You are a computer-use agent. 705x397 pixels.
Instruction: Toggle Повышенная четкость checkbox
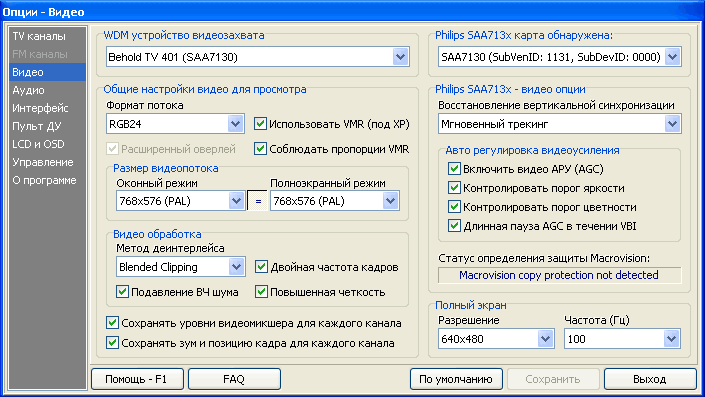point(320,292)
